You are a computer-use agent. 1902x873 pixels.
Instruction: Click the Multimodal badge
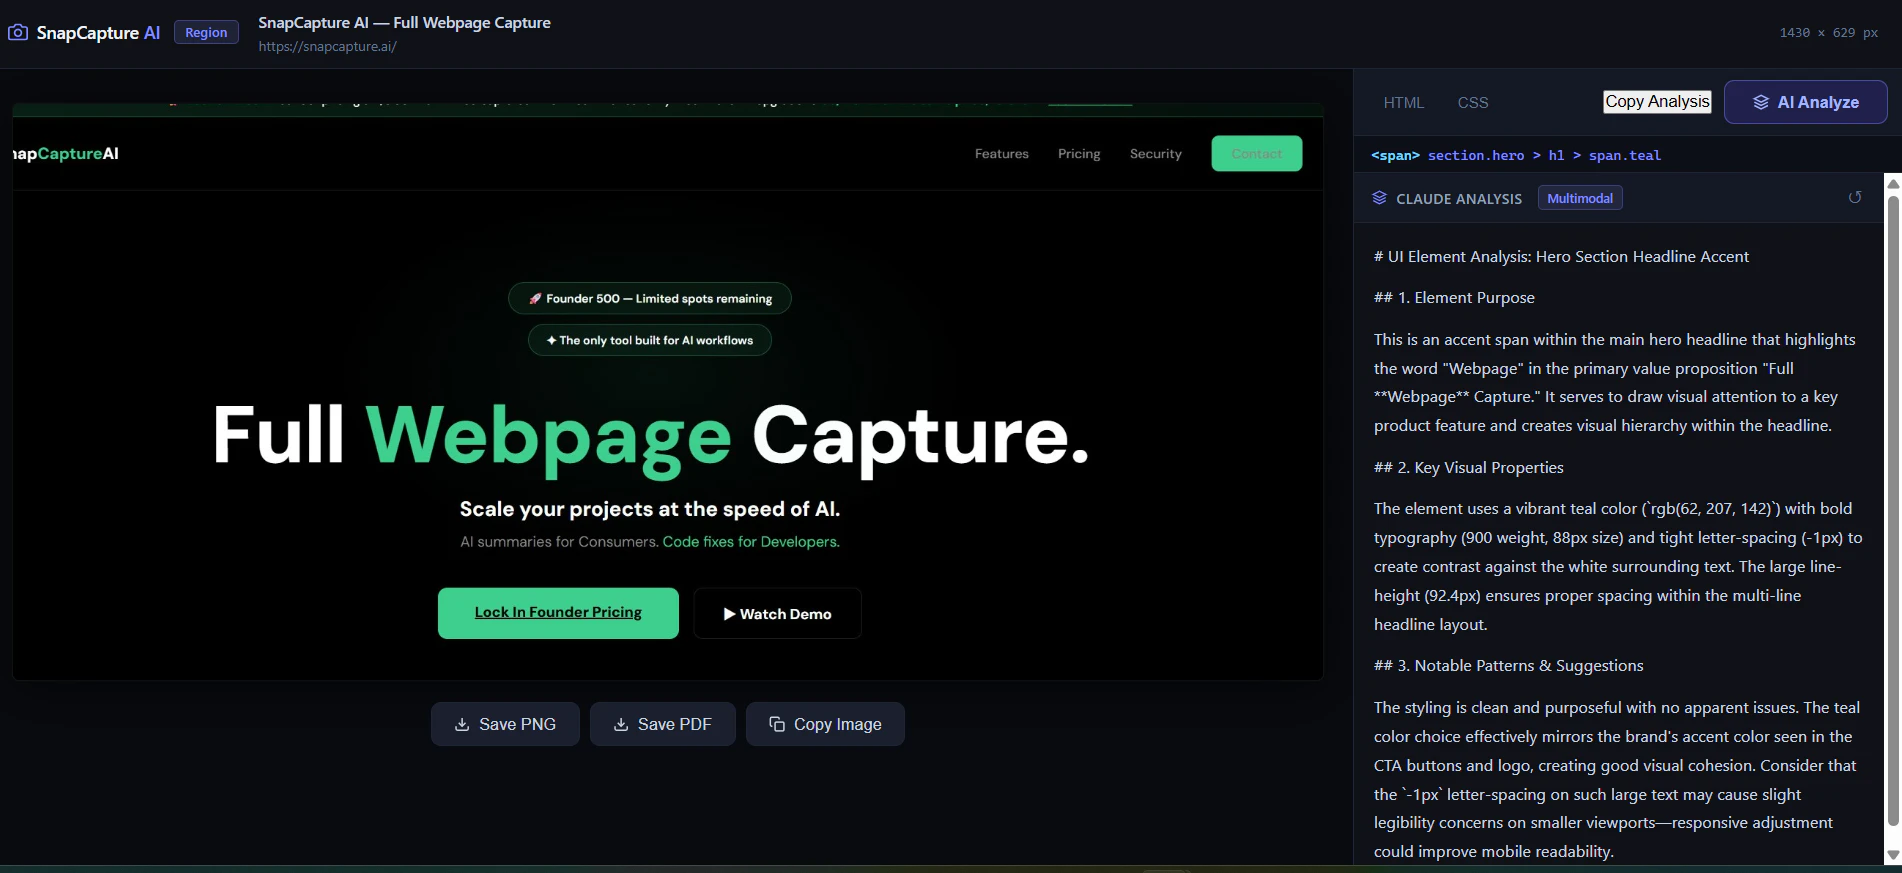1580,198
